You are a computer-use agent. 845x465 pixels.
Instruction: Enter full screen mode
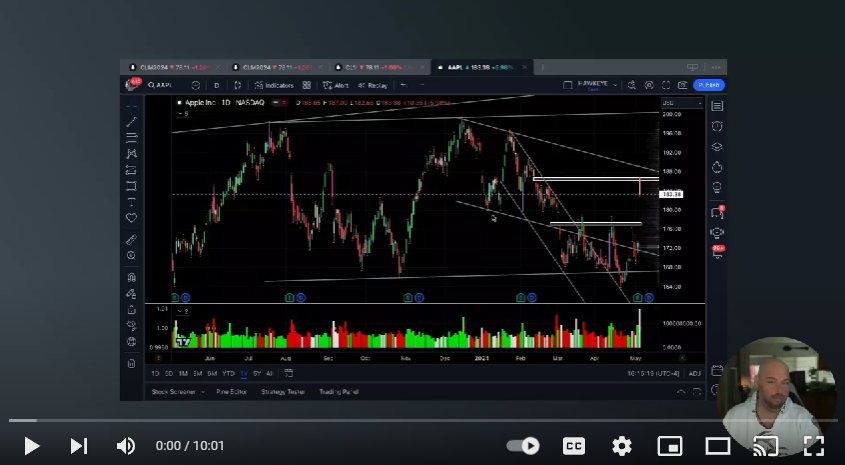813,446
